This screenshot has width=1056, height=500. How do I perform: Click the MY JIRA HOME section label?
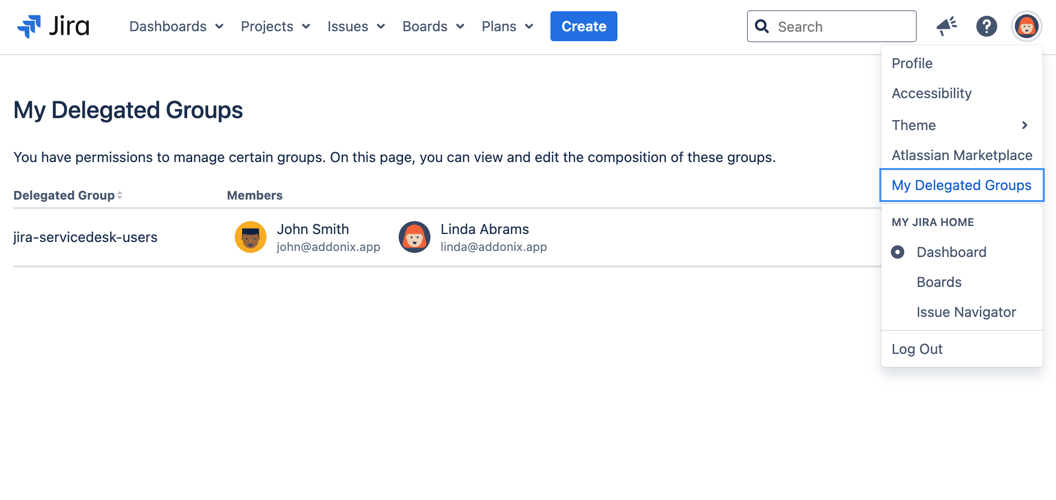pos(933,222)
